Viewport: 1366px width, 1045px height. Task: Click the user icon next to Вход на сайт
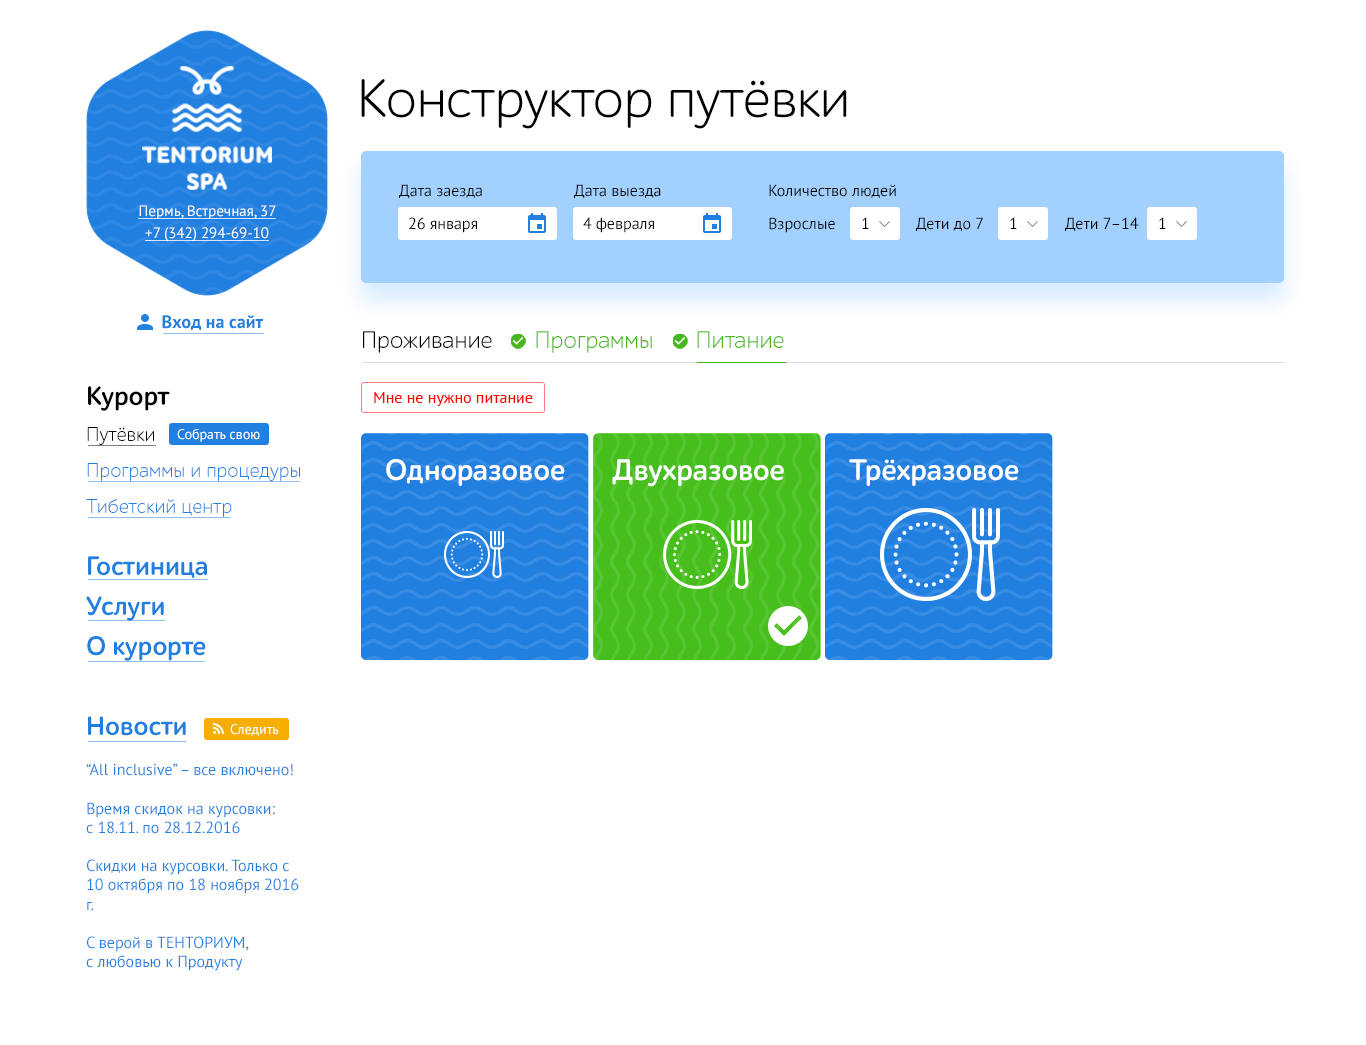click(x=144, y=321)
